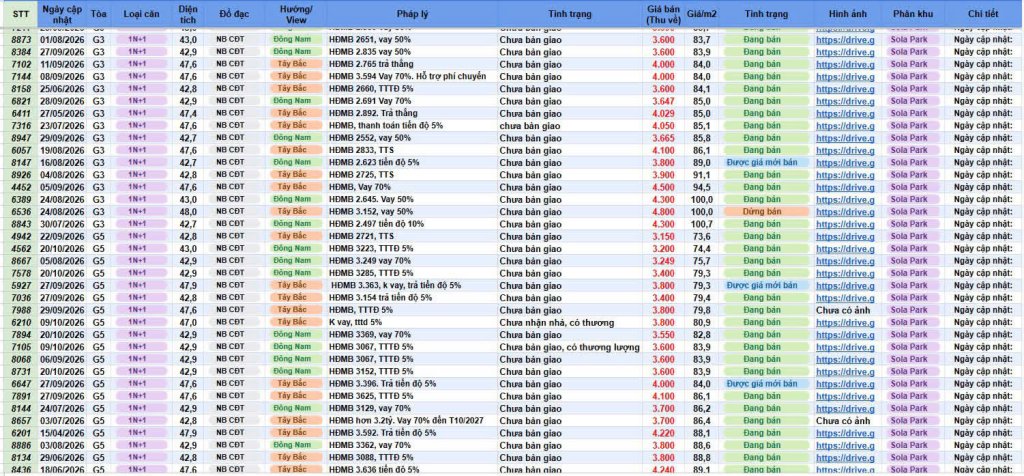Select the 4.800 price cell in row 6536

[x=663, y=212]
